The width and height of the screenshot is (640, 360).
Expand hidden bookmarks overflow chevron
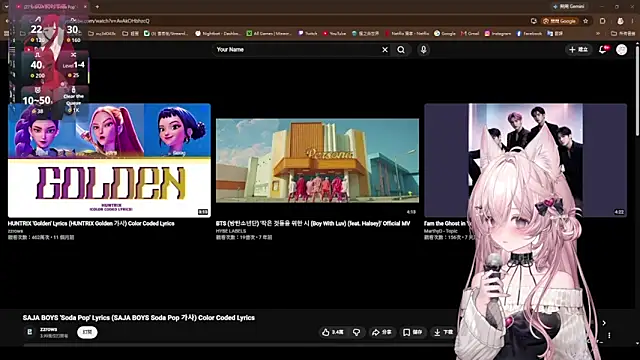598,33
